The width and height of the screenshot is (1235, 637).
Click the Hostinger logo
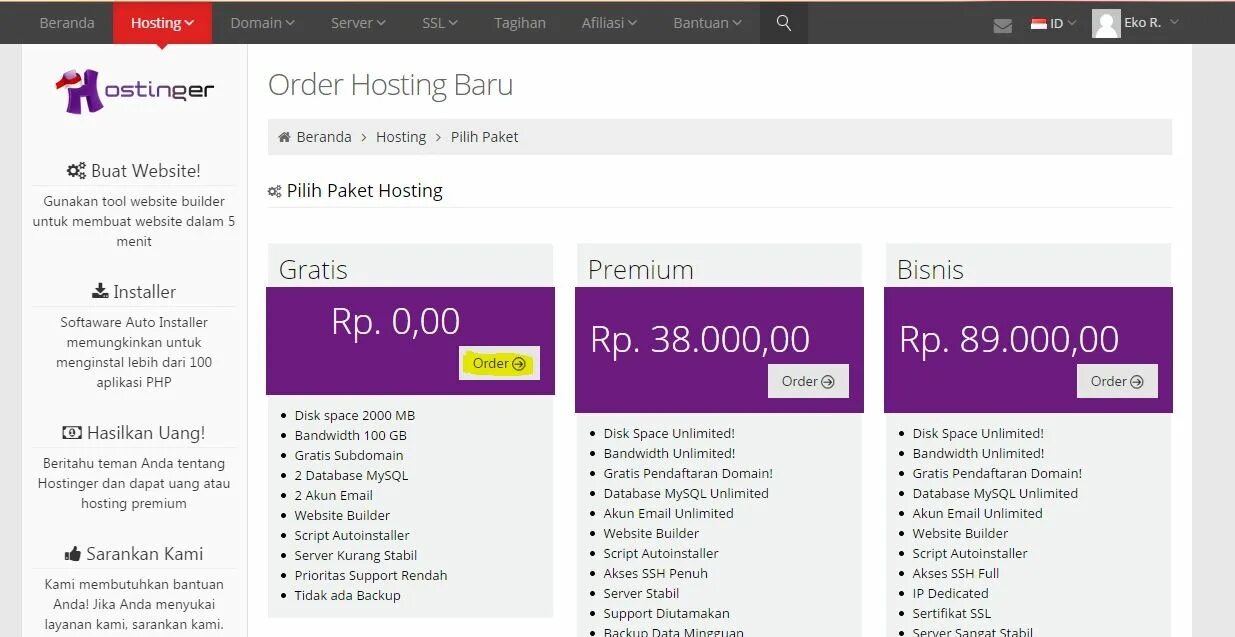pos(135,90)
